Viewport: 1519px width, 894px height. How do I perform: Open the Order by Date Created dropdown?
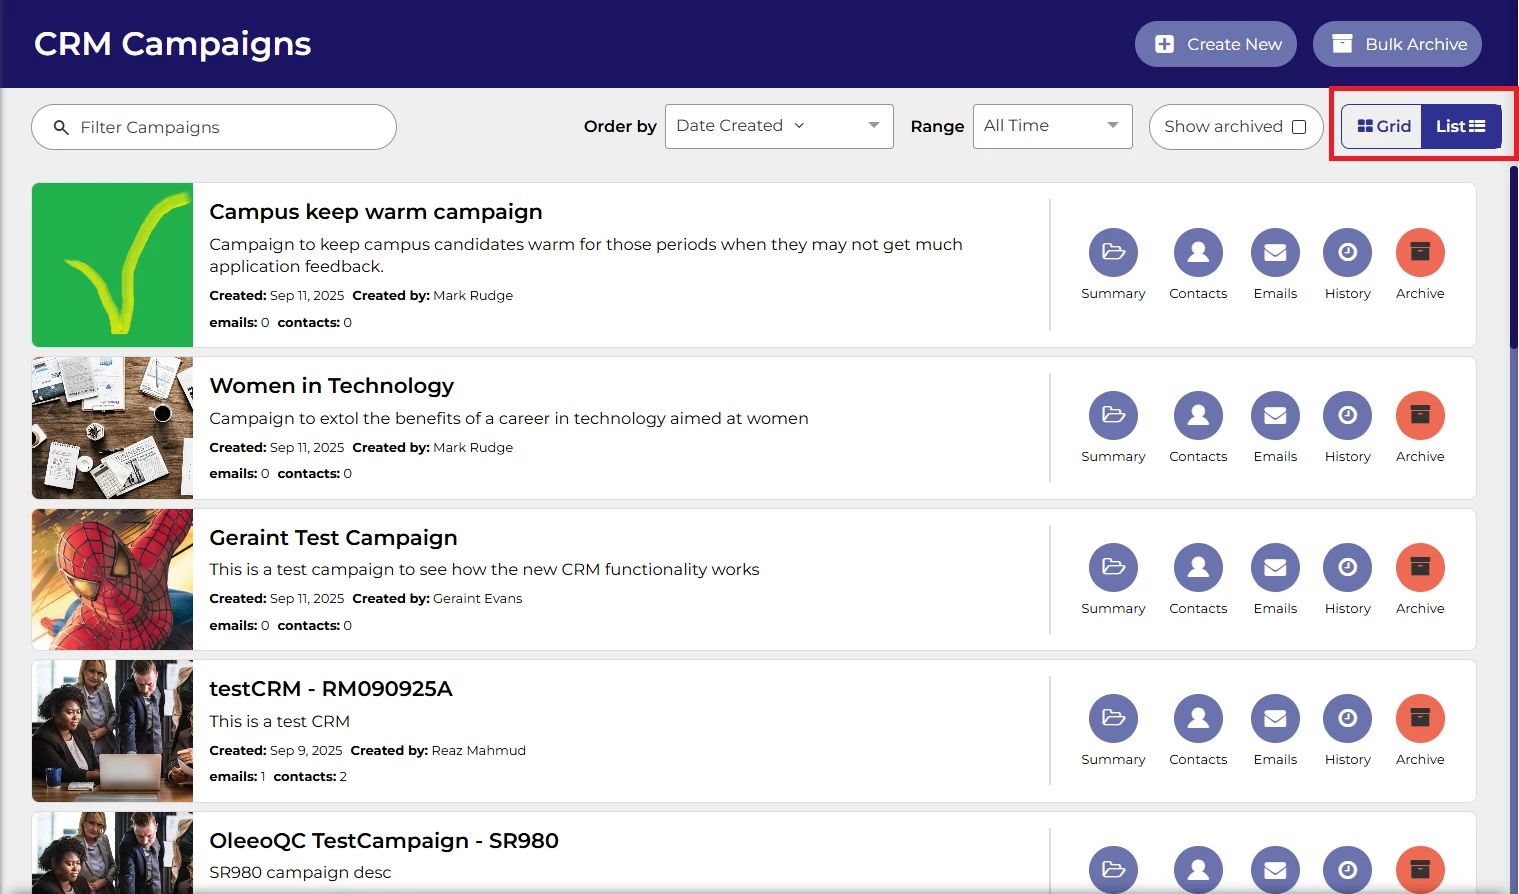[779, 126]
